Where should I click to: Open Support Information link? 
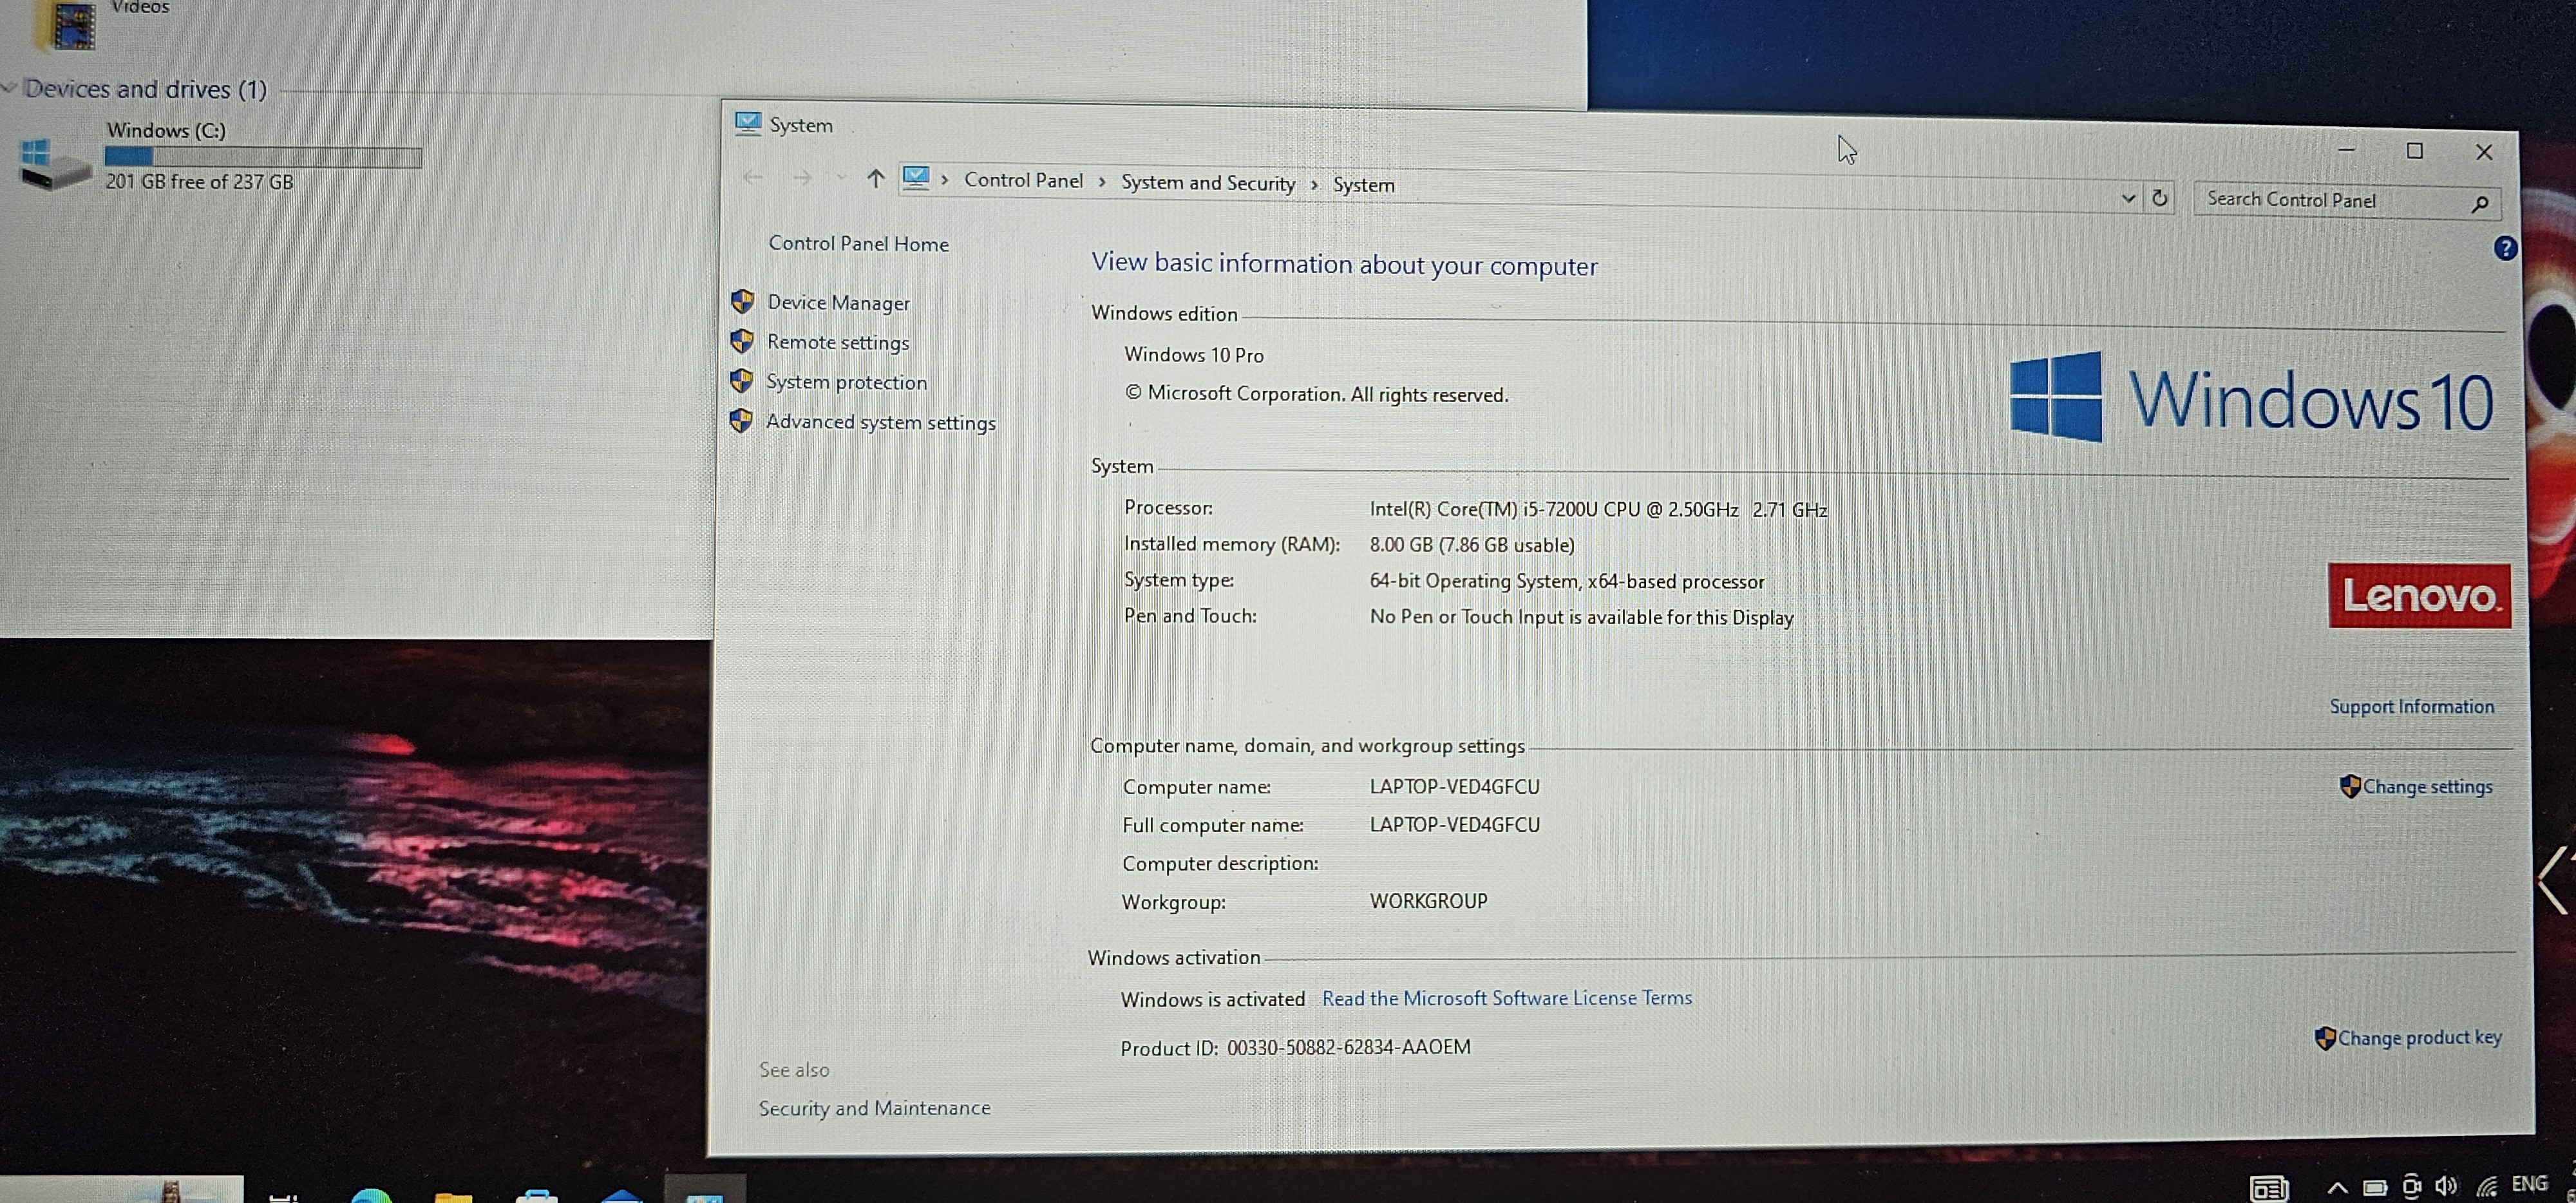[x=2411, y=707]
